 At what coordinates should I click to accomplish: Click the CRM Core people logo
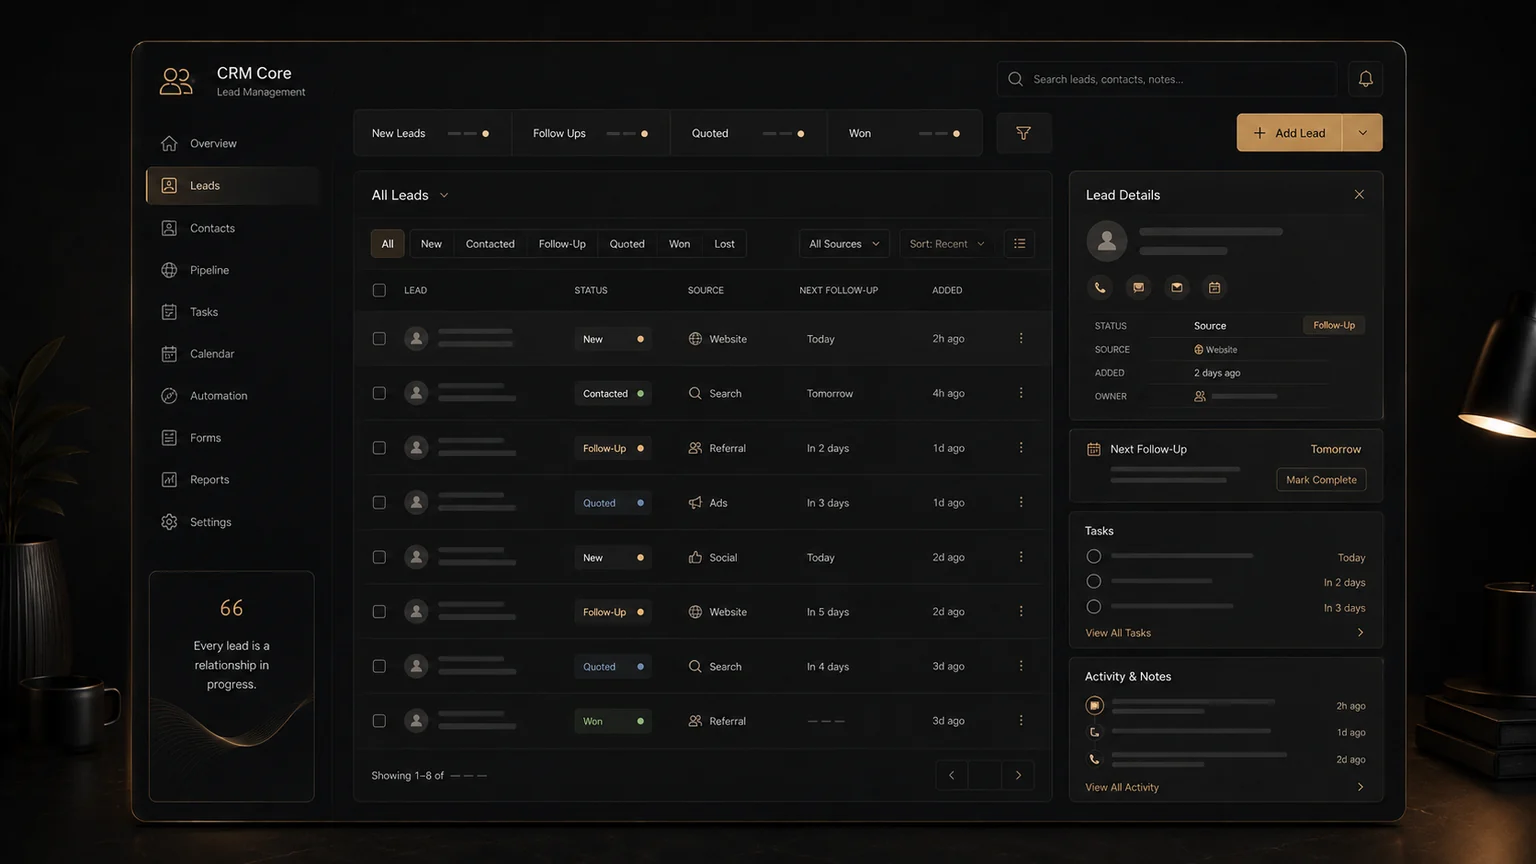[176, 81]
